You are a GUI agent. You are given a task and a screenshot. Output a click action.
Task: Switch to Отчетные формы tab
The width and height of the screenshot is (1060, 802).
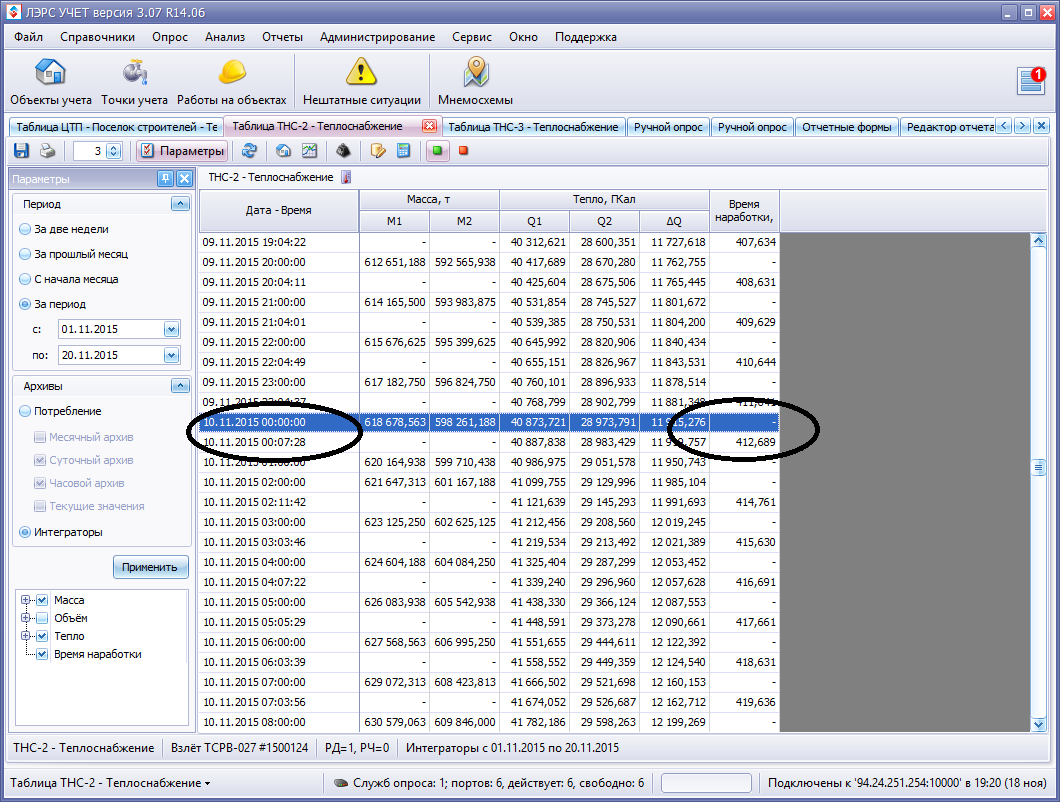tap(846, 127)
